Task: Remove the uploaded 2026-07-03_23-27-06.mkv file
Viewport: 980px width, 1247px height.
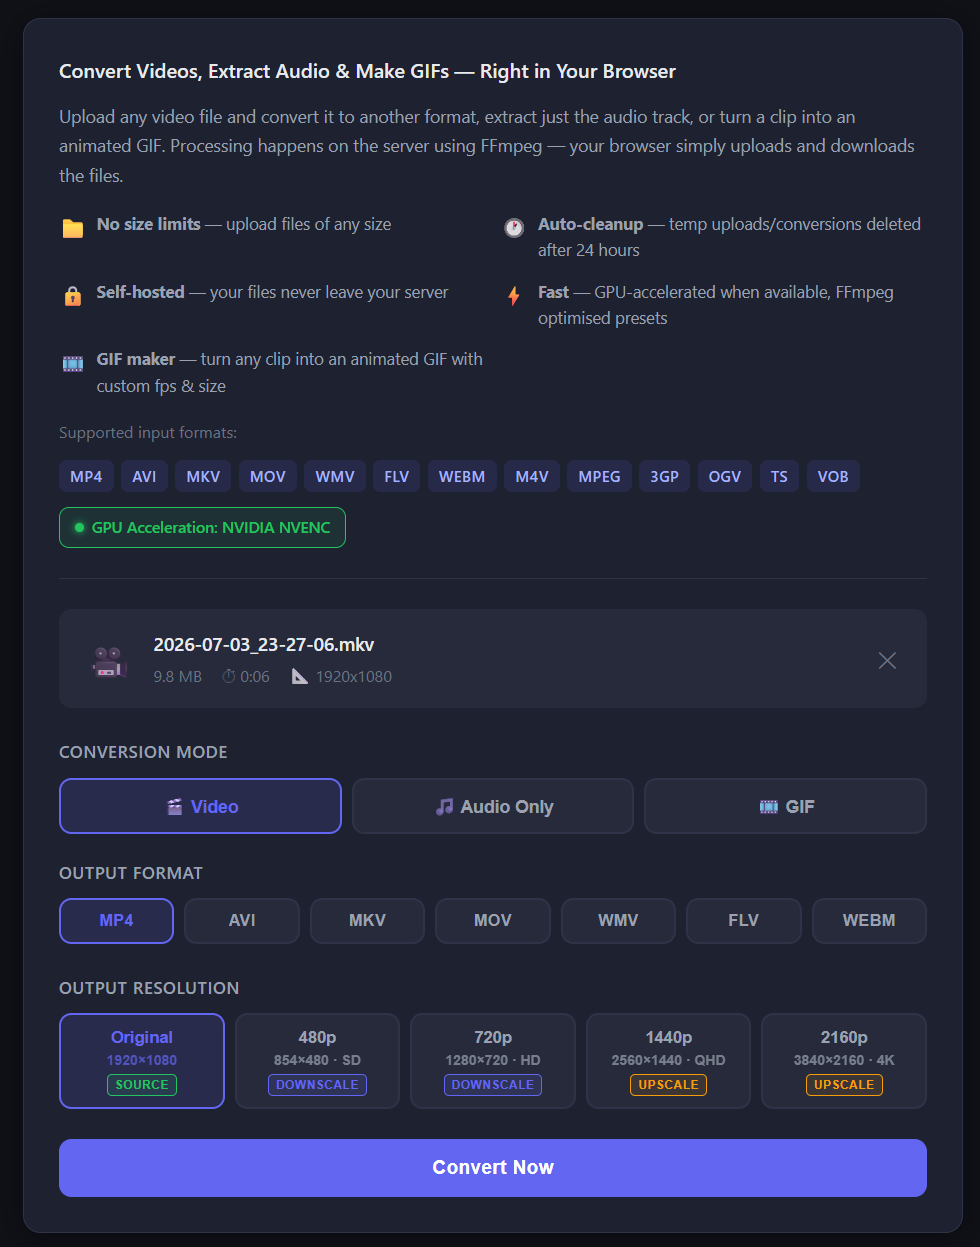Action: pos(887,660)
